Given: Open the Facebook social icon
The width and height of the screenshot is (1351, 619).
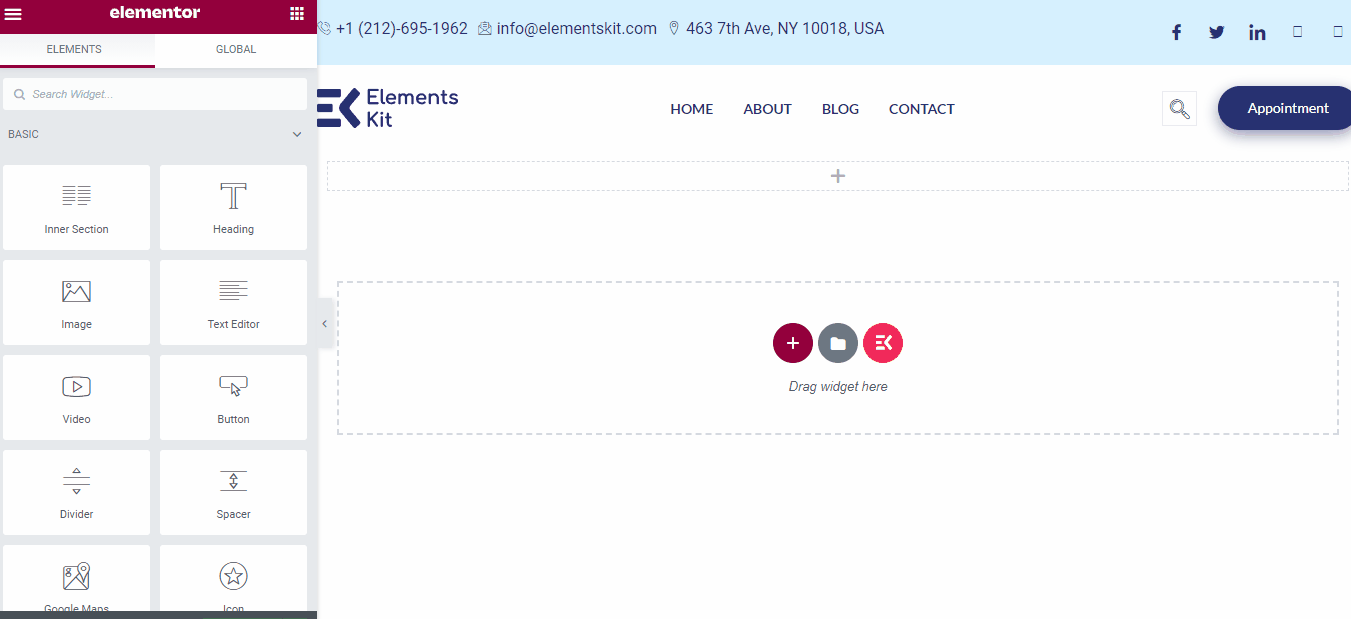Looking at the screenshot, I should (1176, 32).
